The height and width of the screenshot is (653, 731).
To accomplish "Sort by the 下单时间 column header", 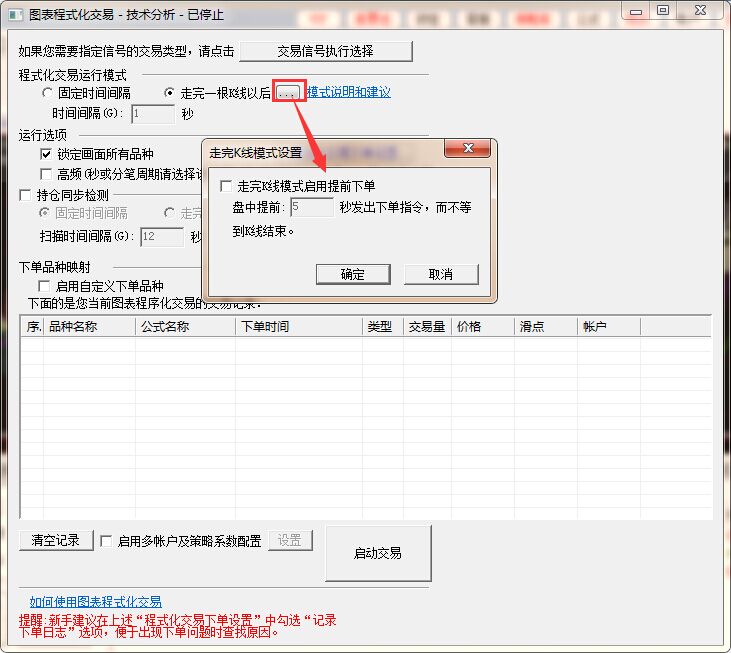I will (299, 327).
